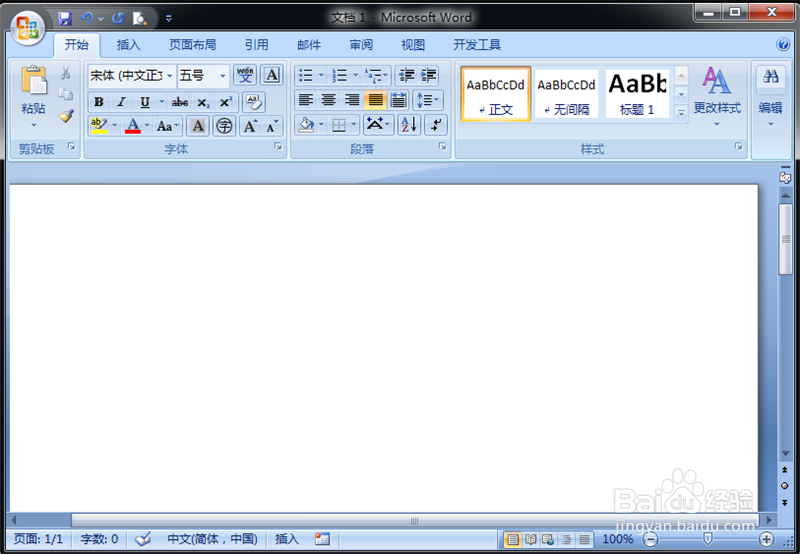Switch to the 视图 tab
This screenshot has height=554, width=800.
pyautogui.click(x=413, y=45)
